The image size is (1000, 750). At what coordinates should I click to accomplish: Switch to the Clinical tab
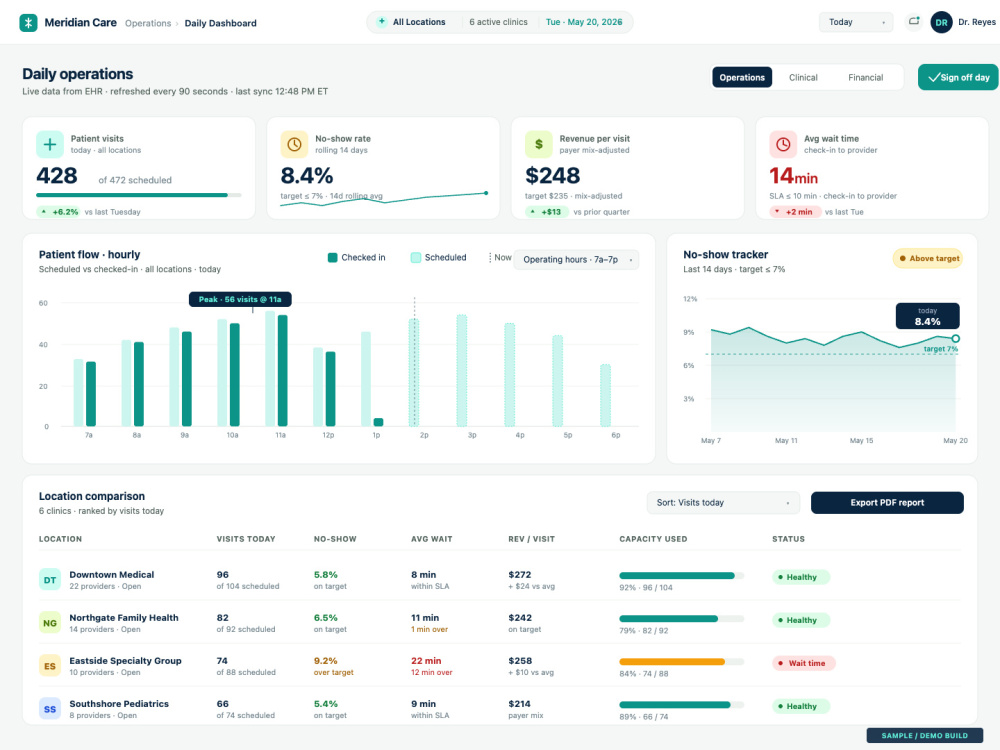(x=803, y=77)
